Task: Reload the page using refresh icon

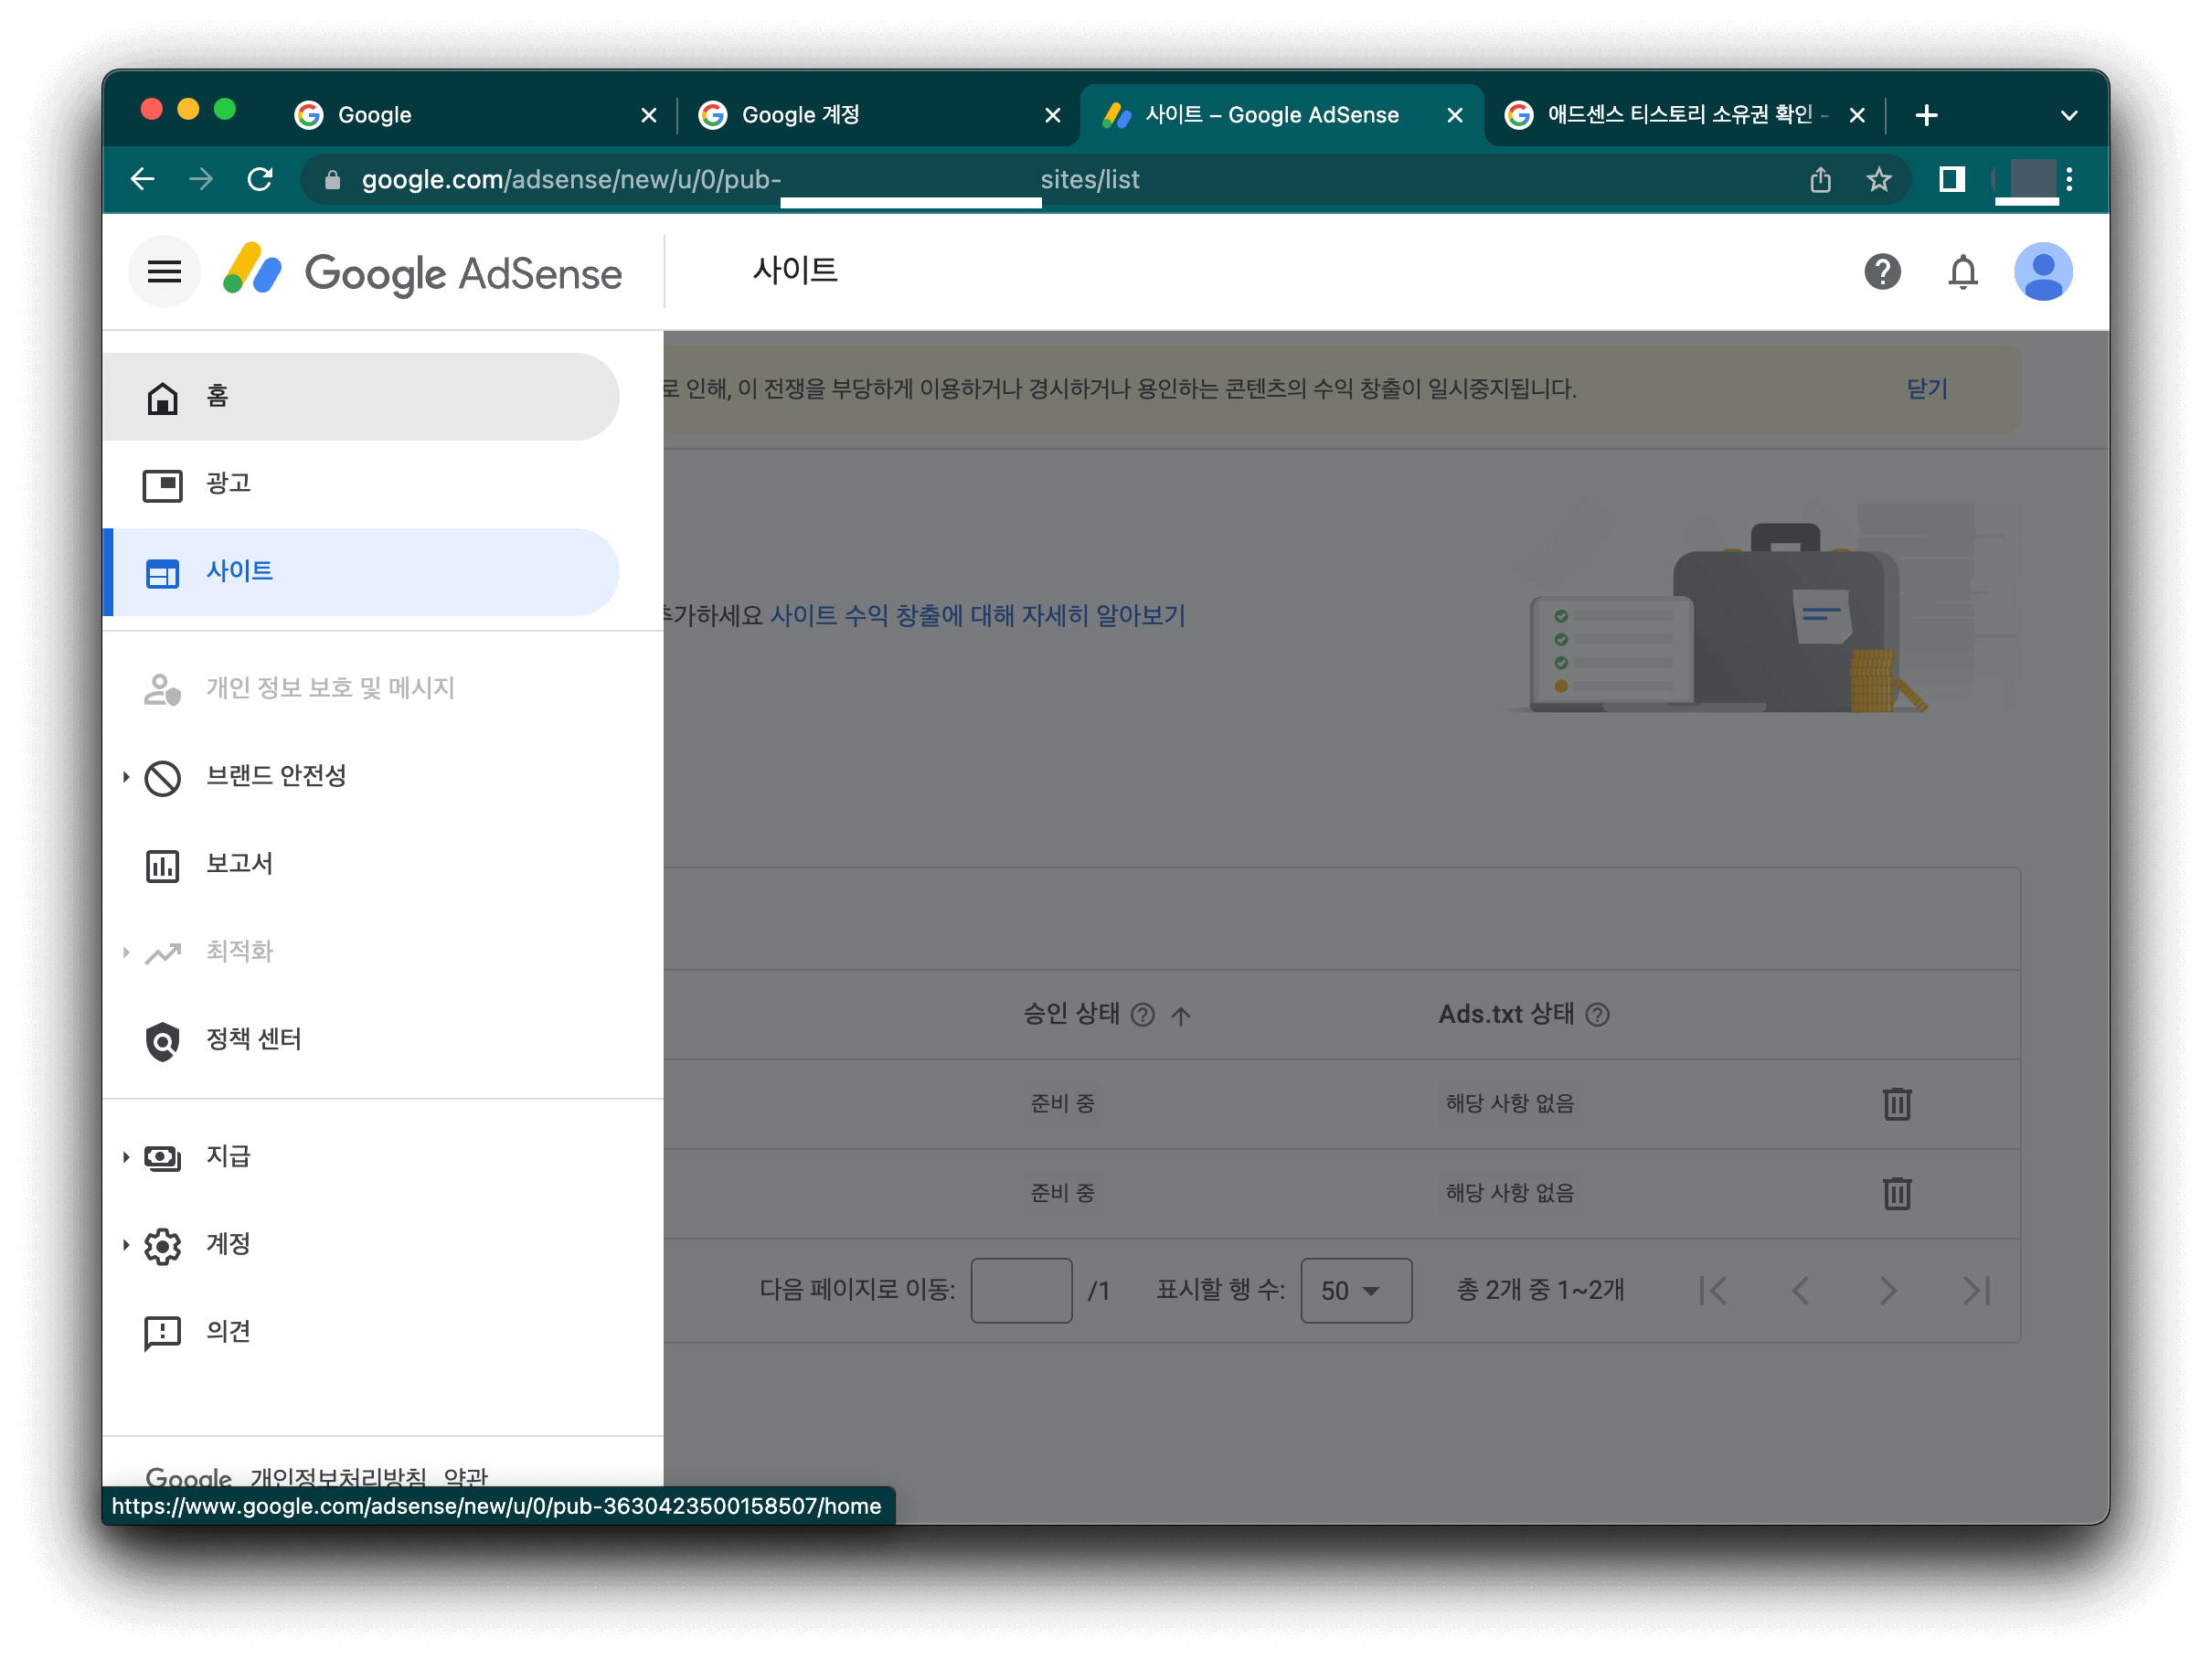Action: (x=260, y=180)
